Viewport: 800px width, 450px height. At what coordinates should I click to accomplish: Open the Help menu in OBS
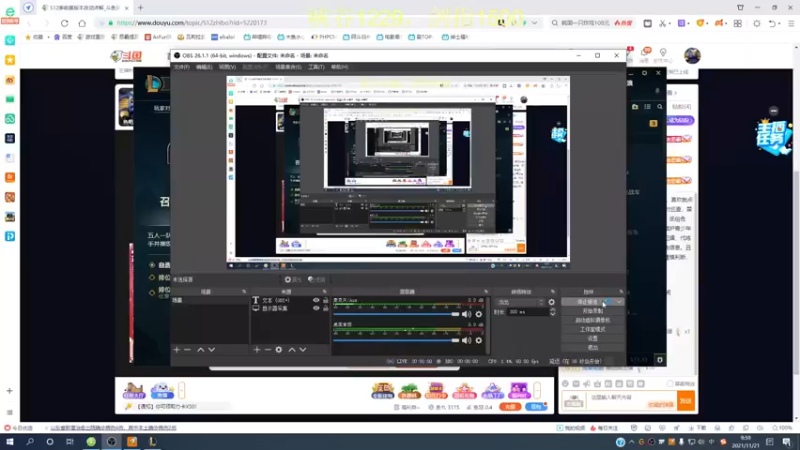point(339,67)
